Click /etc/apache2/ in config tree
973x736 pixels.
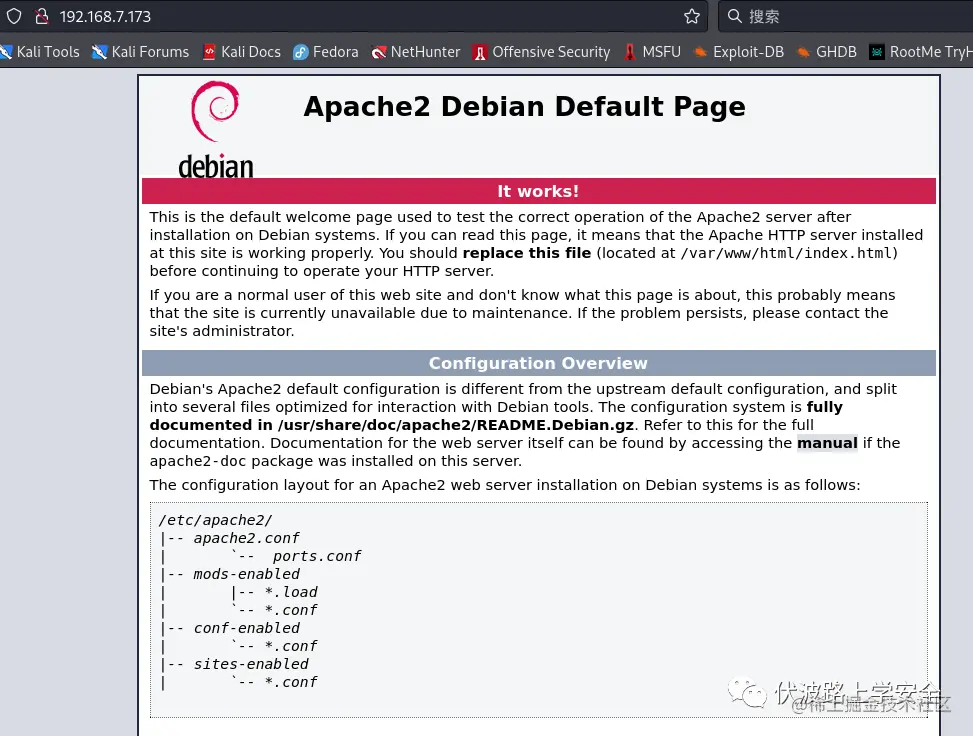point(215,520)
